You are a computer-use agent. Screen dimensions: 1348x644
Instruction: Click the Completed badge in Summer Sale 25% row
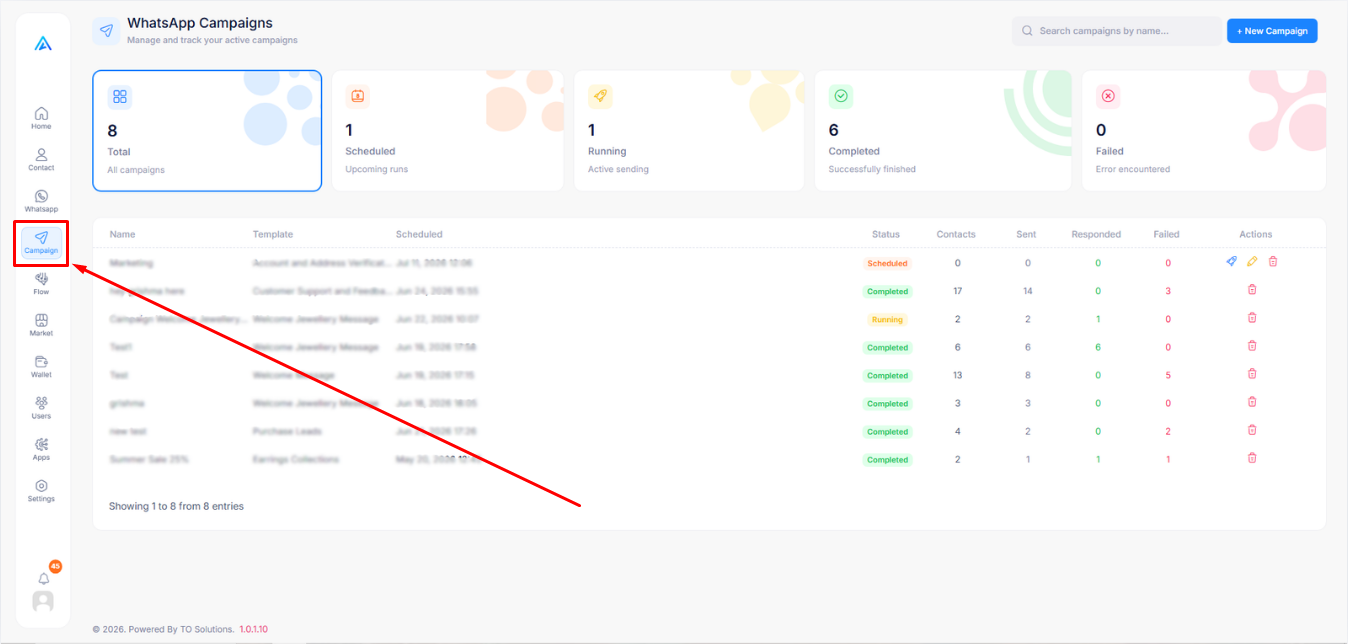click(x=887, y=460)
